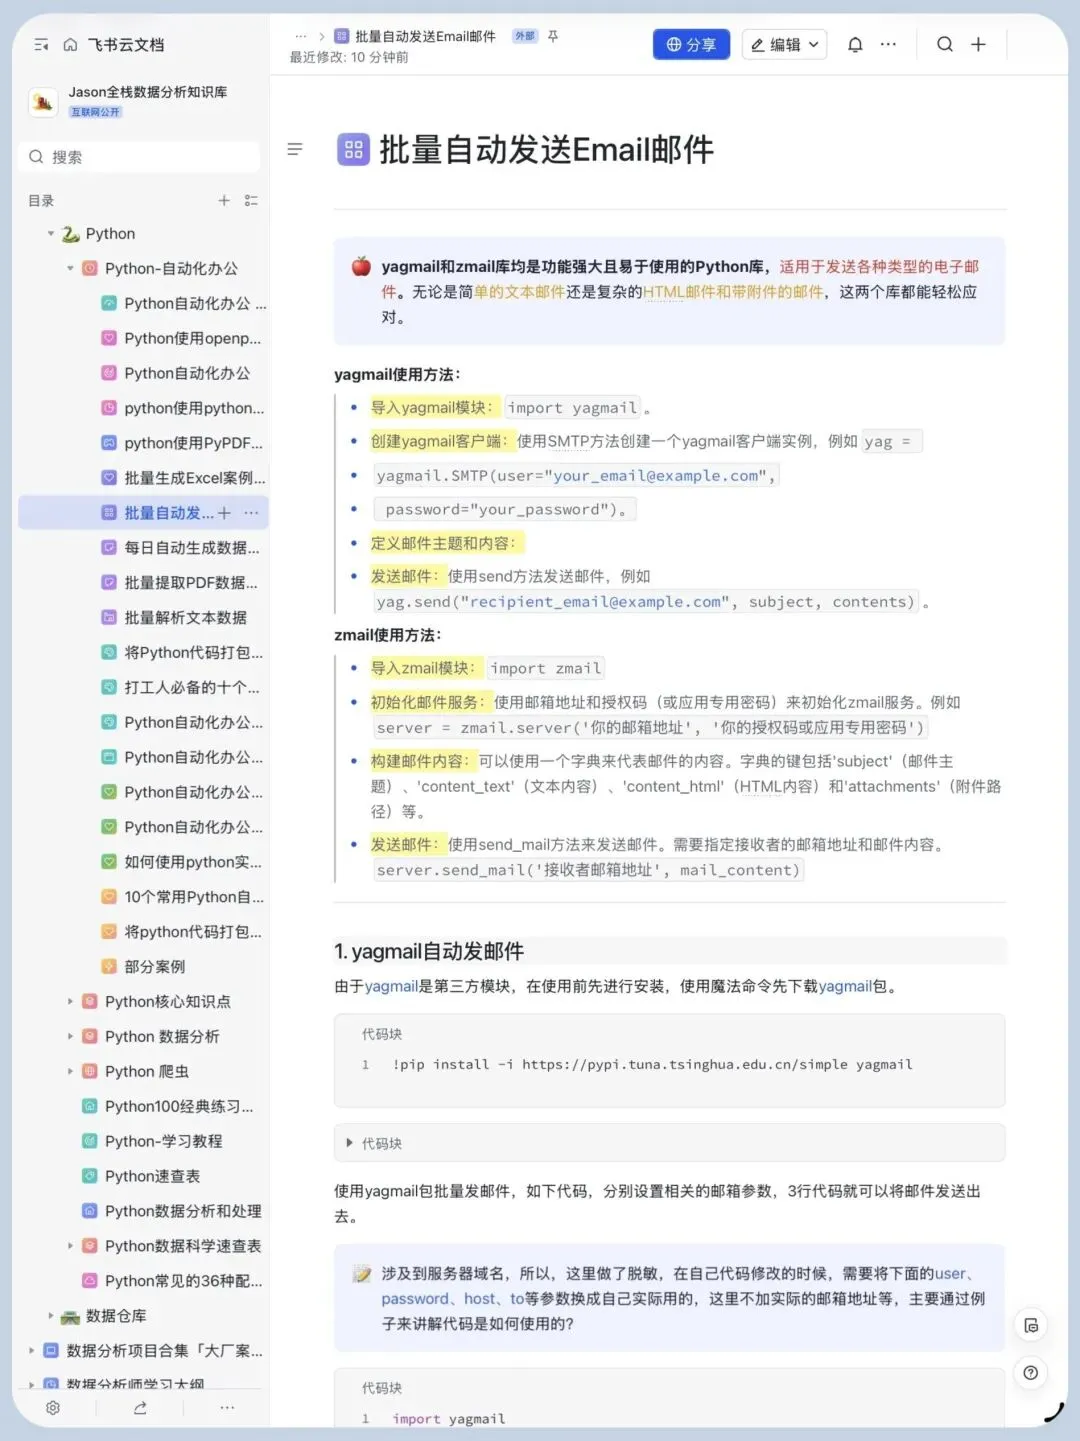1080x1441 pixels.
Task: Click 最近修改: 10 分钟前 text
Action: click(349, 57)
